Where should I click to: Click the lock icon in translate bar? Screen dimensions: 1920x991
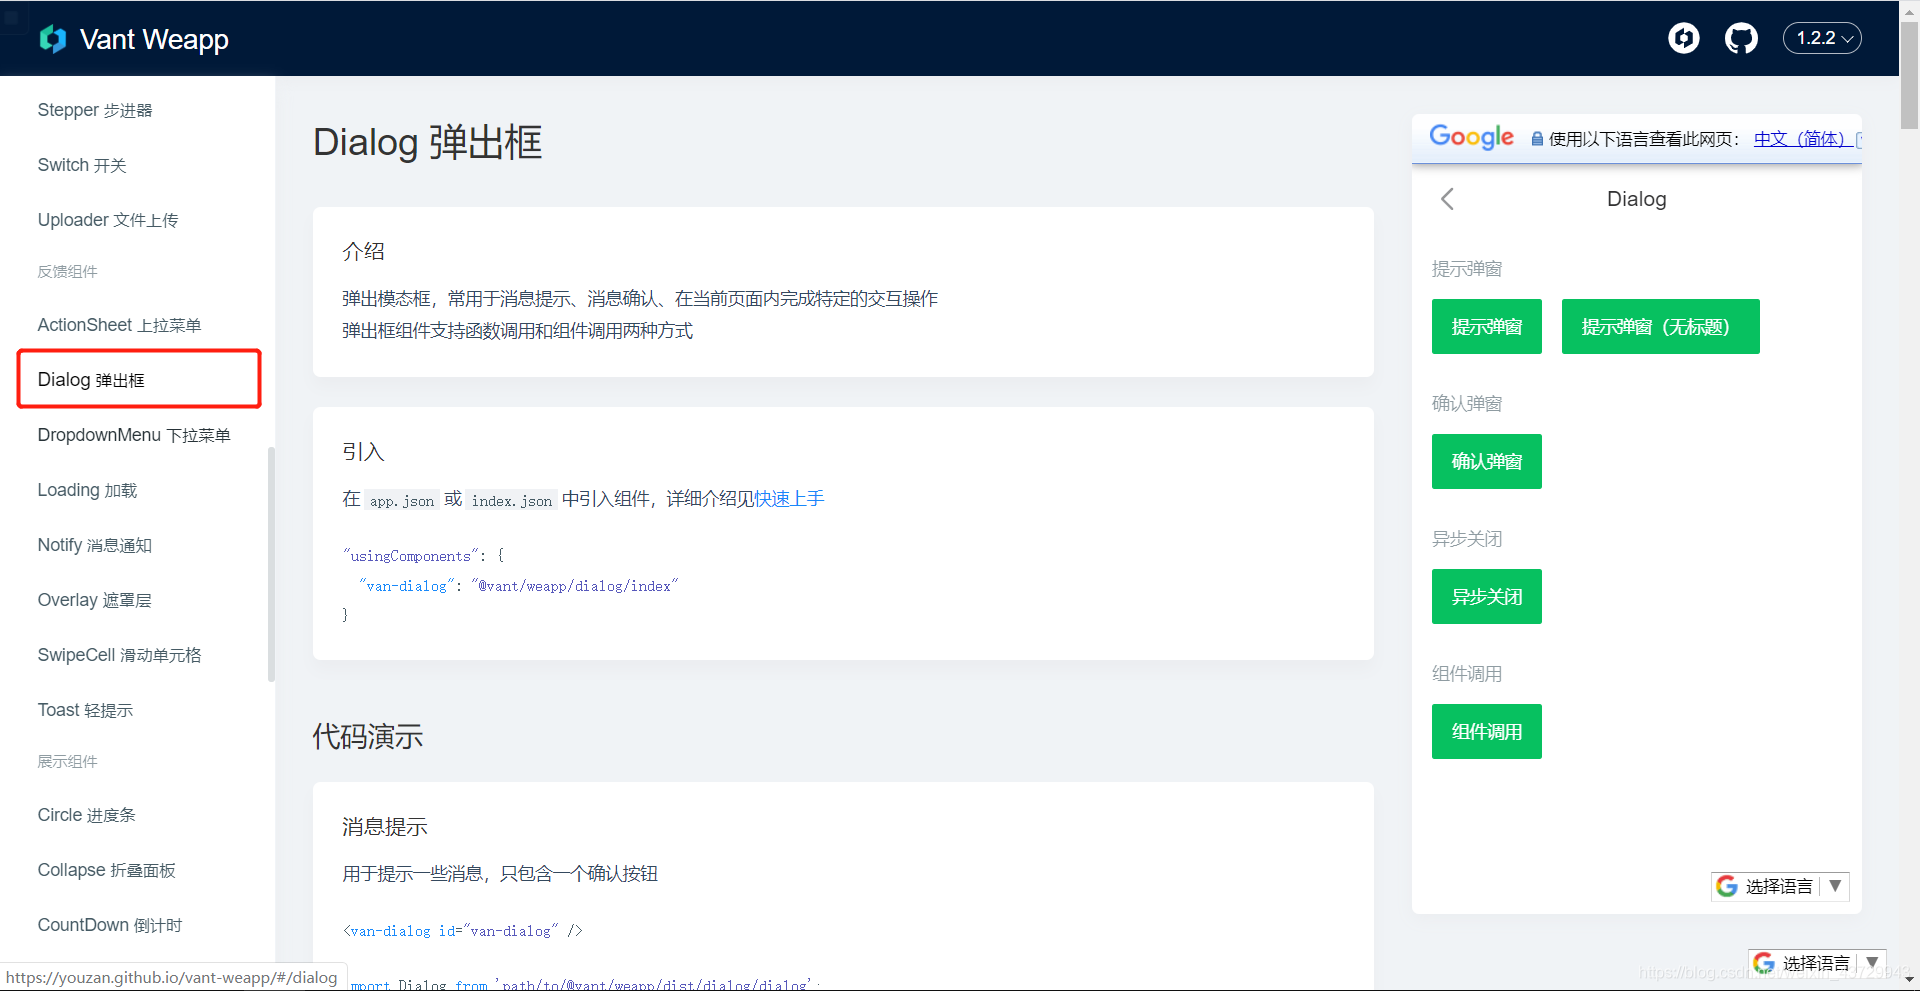[1537, 139]
